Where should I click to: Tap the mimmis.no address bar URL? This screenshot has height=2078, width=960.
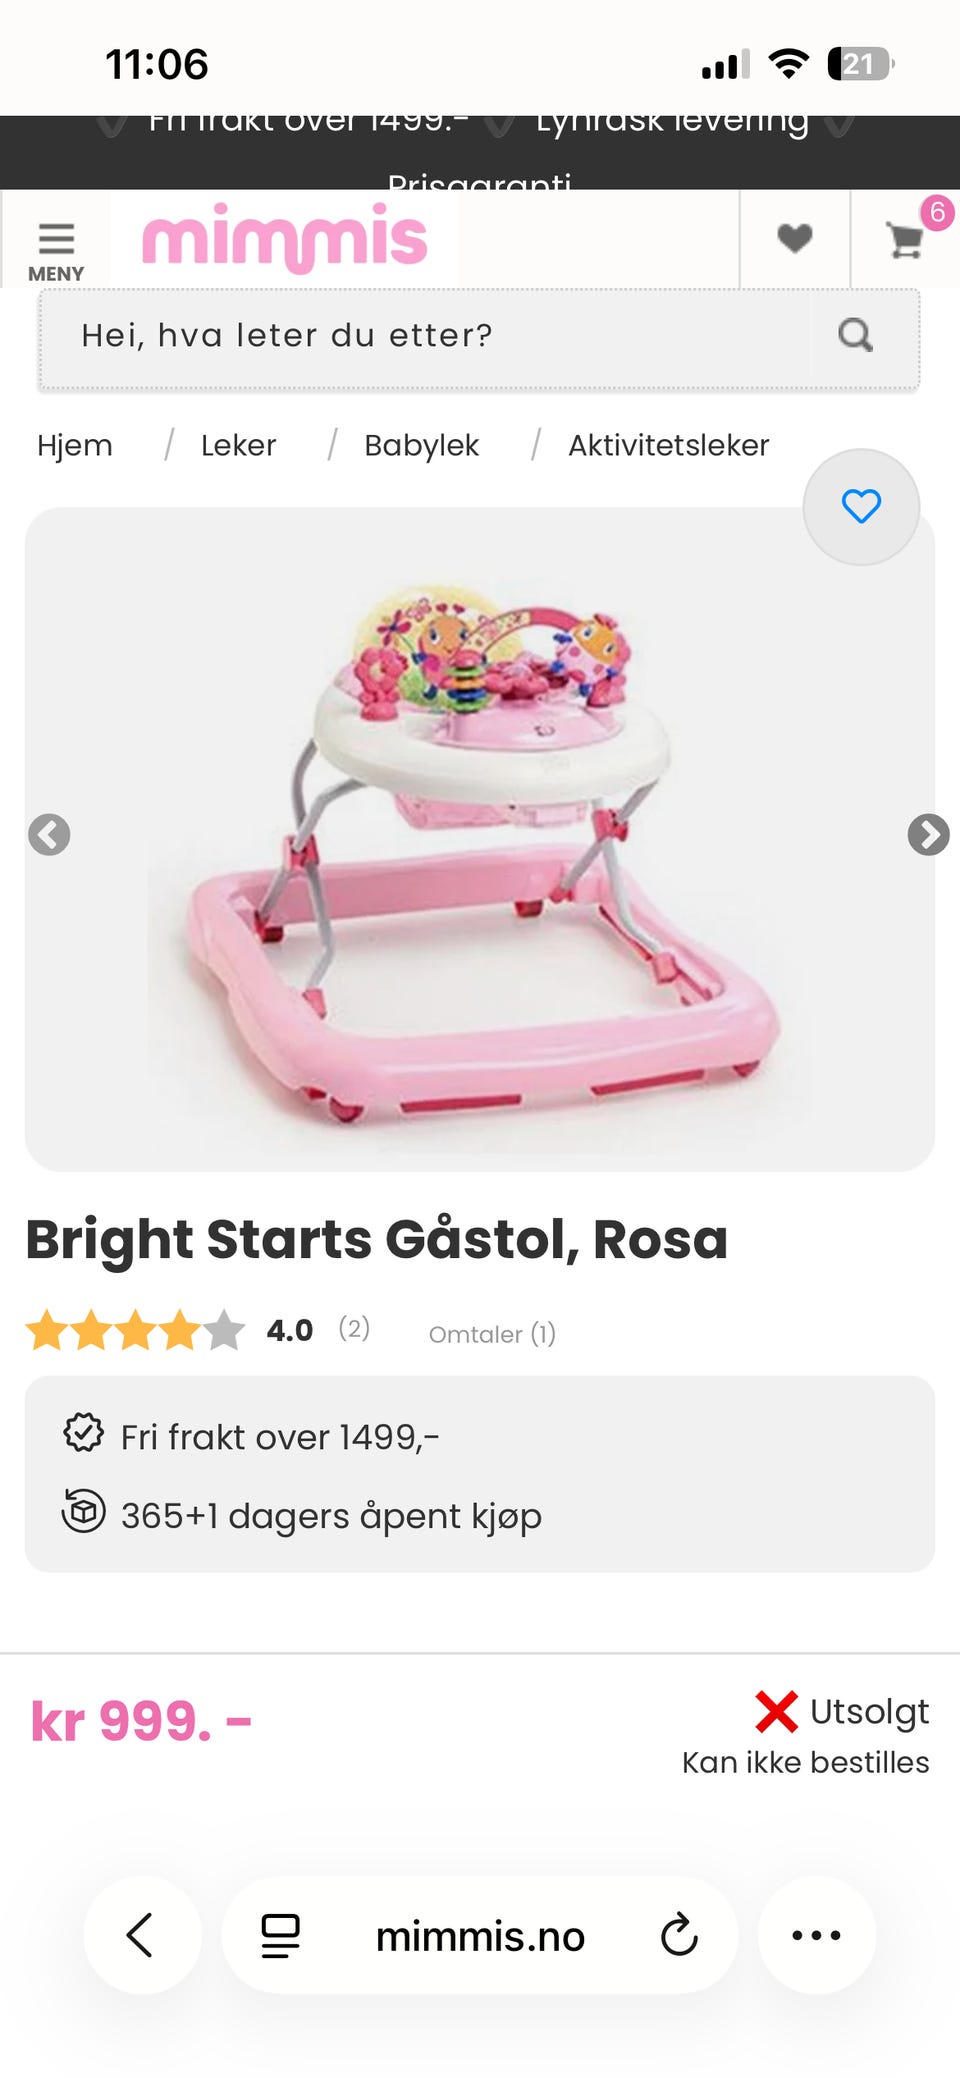(480, 1937)
